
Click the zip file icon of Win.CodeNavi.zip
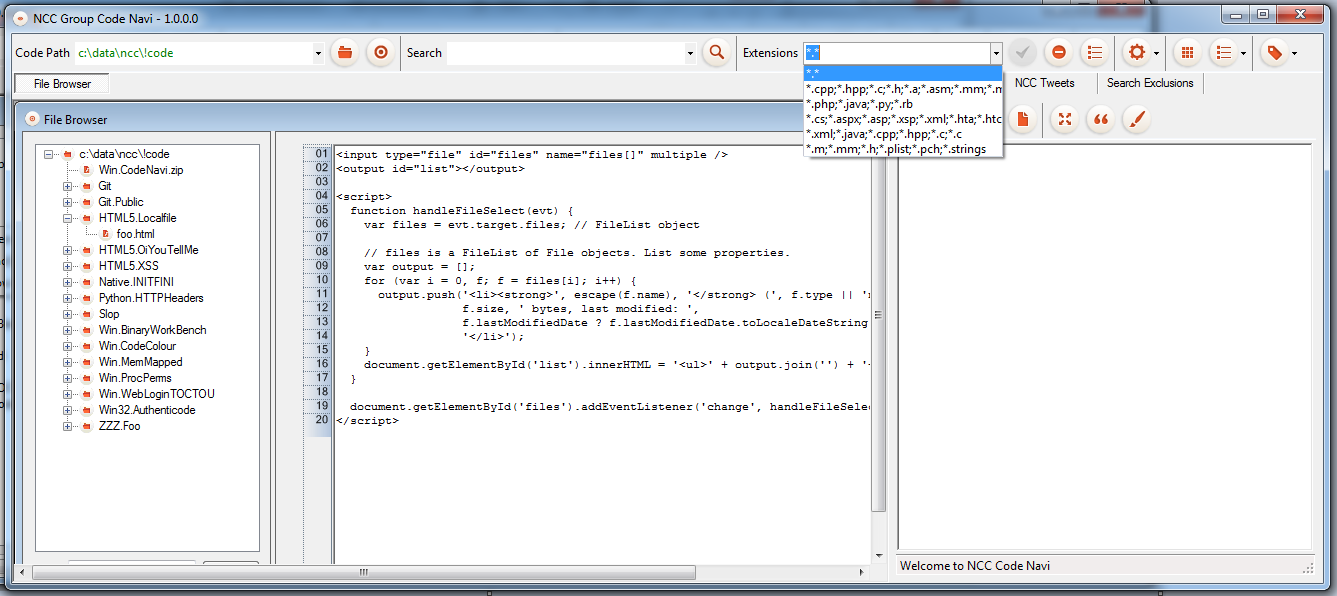point(87,170)
